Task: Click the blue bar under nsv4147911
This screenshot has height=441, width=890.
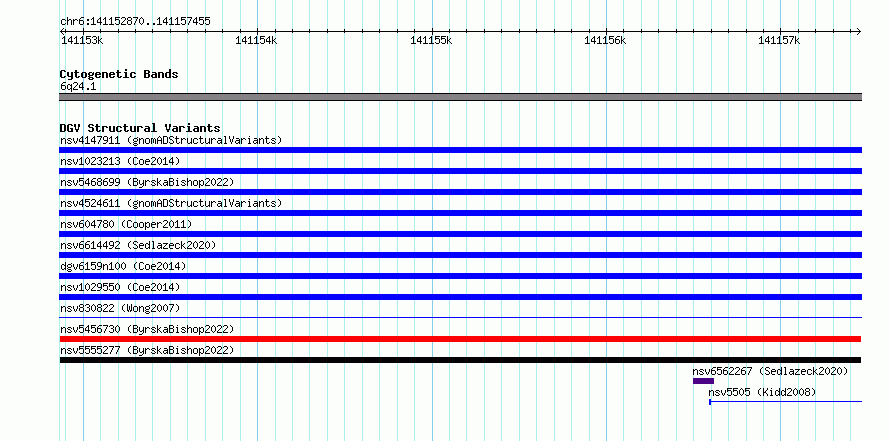Action: click(460, 150)
